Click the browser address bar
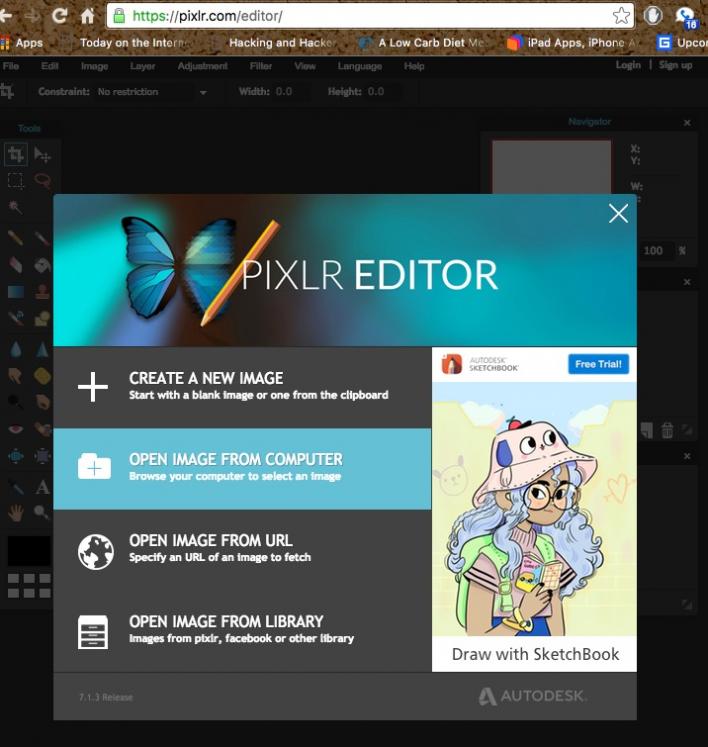Image resolution: width=708 pixels, height=747 pixels. (370, 16)
